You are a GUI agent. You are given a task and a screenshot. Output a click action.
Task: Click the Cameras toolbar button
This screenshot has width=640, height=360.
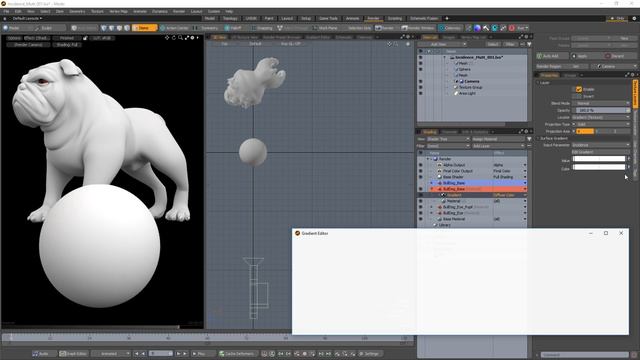coord(449,28)
